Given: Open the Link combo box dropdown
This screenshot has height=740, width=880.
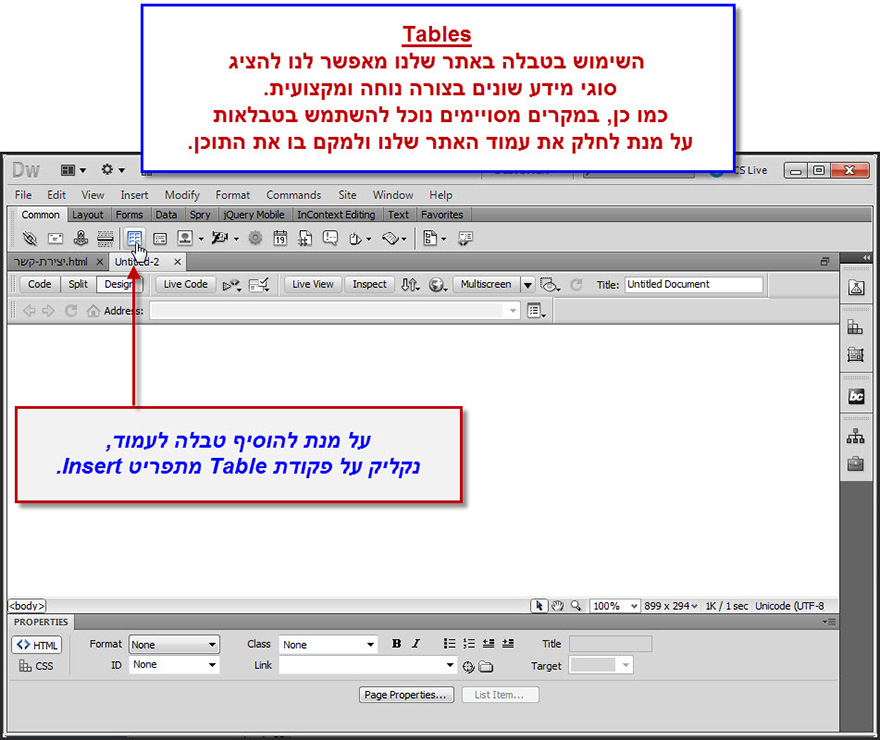Looking at the screenshot, I should point(450,665).
